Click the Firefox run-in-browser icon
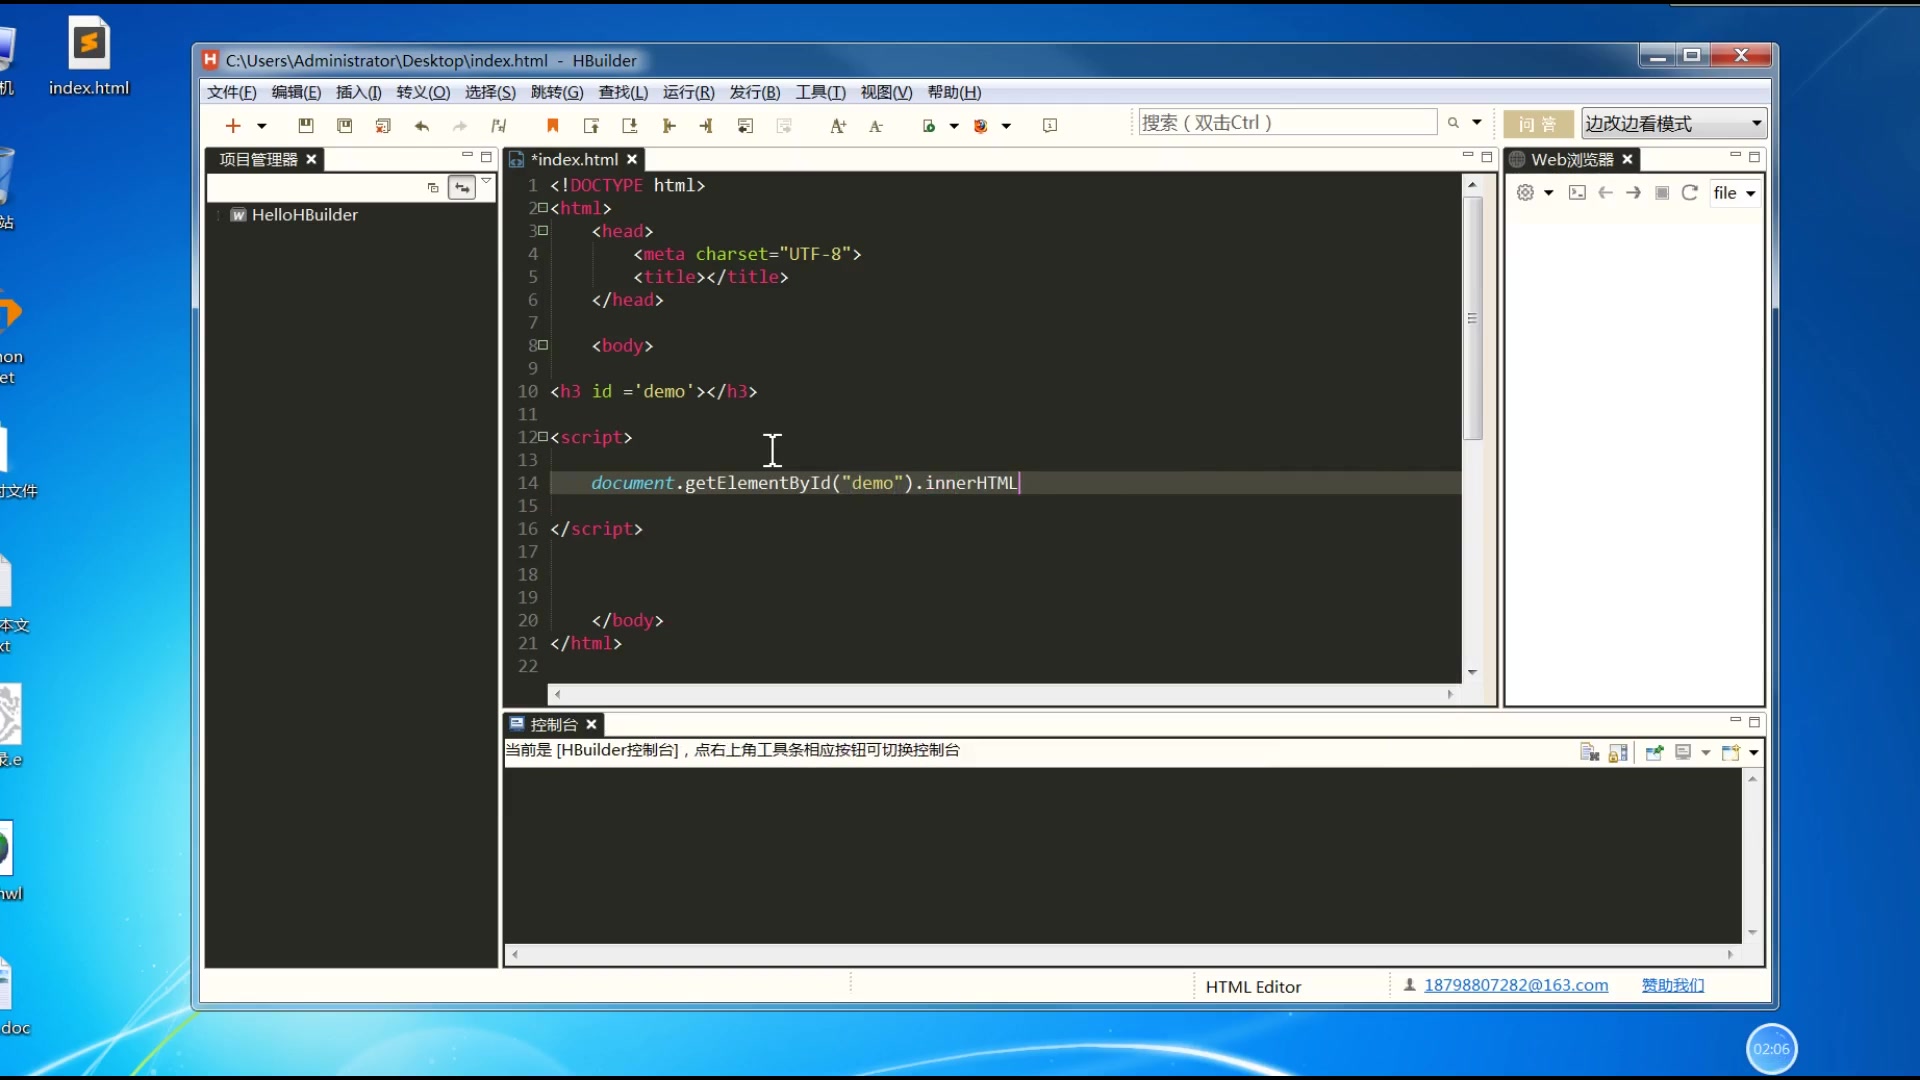The width and height of the screenshot is (1920, 1080). point(980,125)
